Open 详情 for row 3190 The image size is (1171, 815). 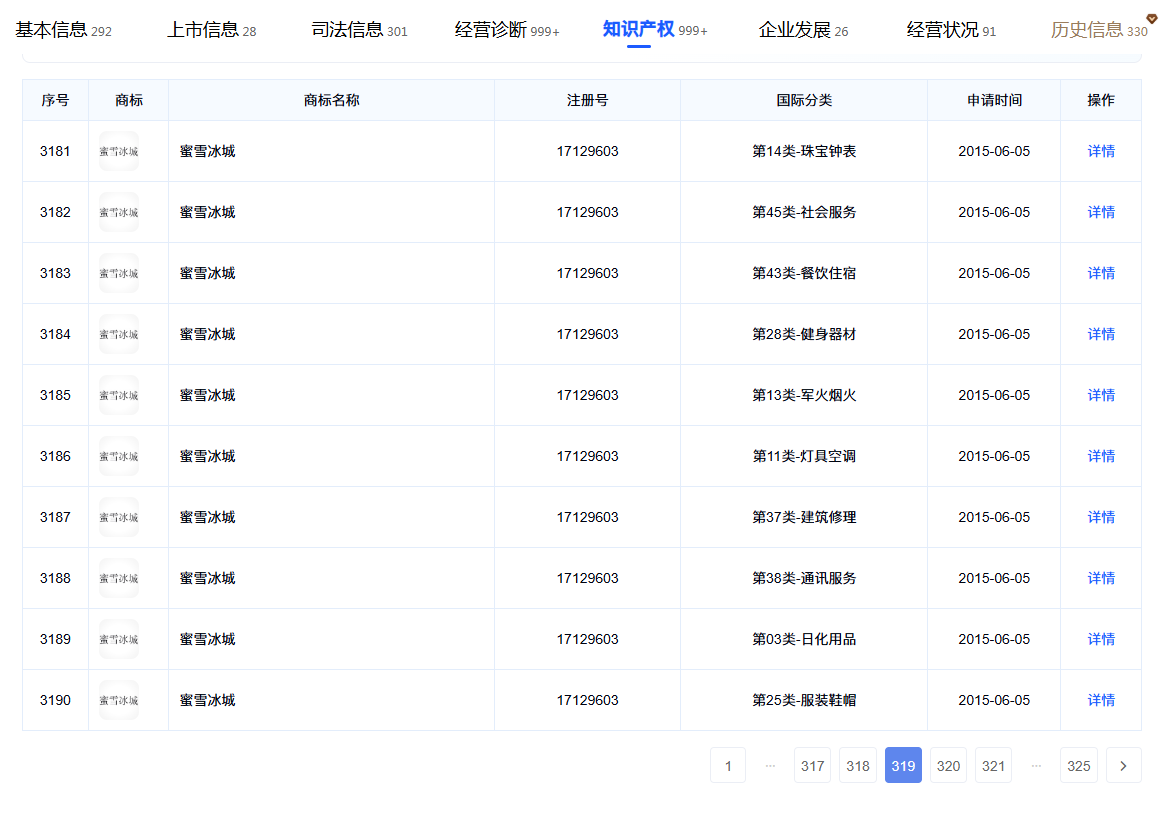pos(1101,700)
